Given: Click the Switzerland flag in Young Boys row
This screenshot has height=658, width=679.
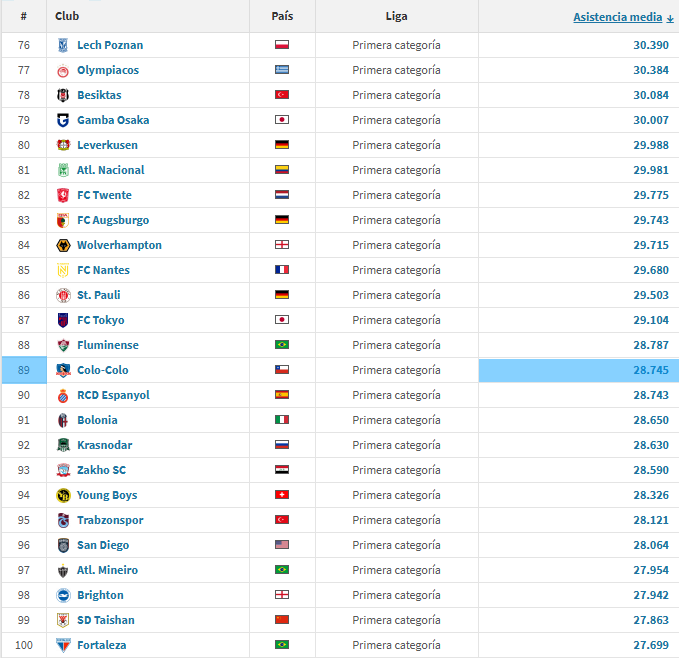Looking at the screenshot, I should pos(282,495).
